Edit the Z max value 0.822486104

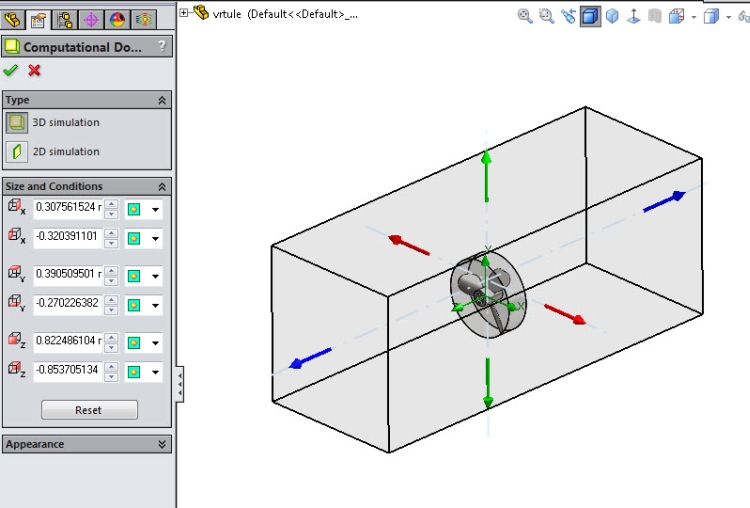tap(68, 341)
